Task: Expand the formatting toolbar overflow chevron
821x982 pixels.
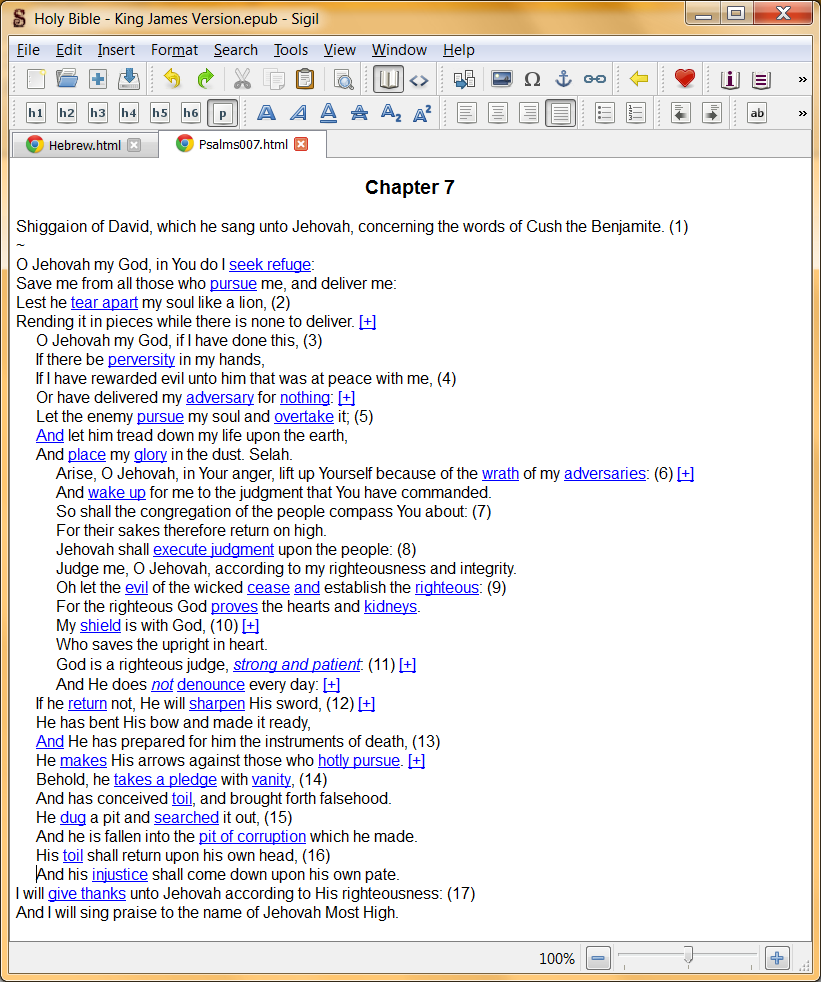Action: (x=802, y=113)
